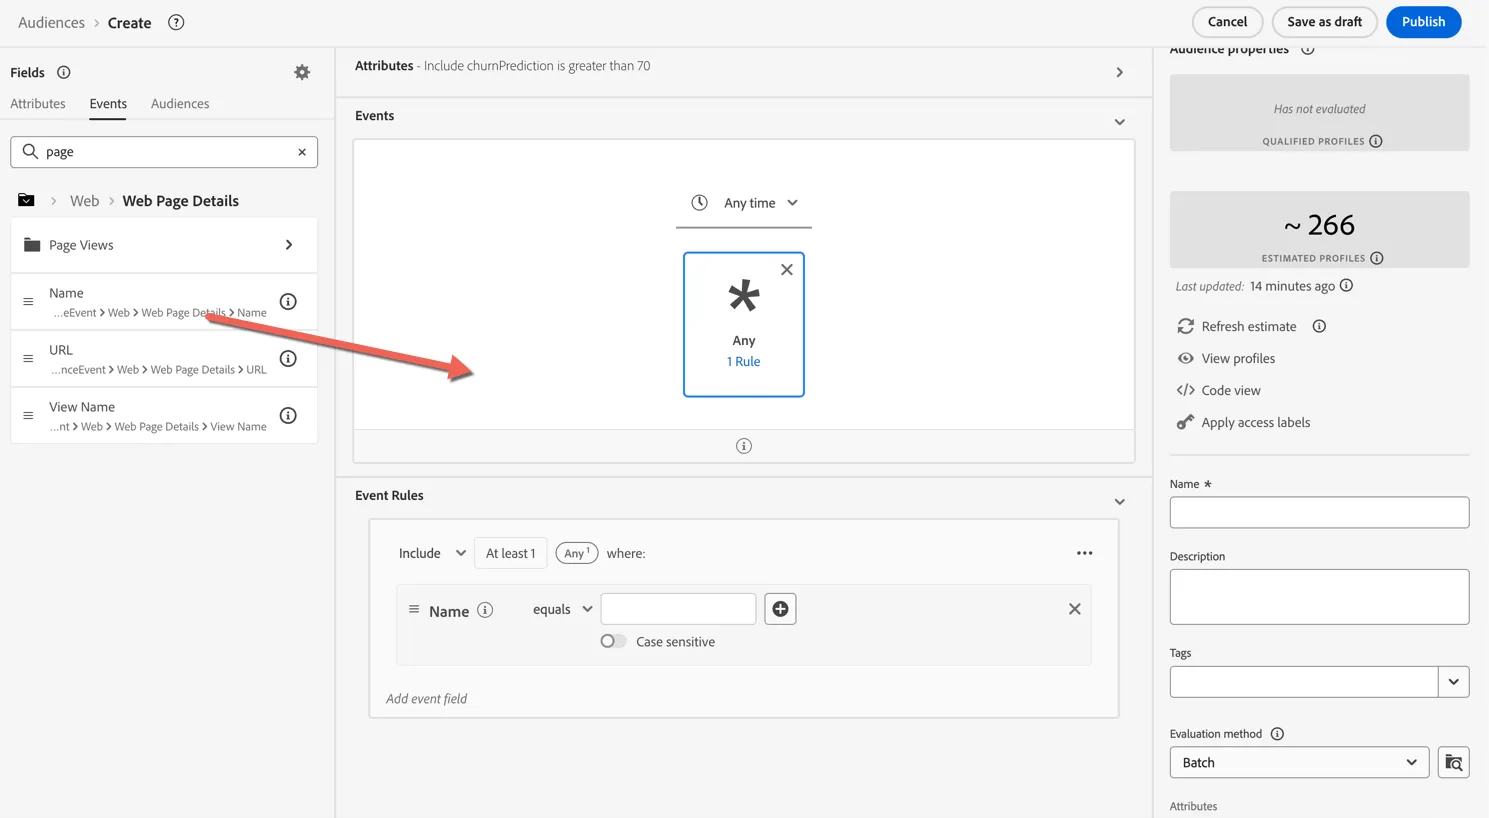The width and height of the screenshot is (1489, 818).
Task: Expand the Attributes section
Action: tap(1120, 72)
